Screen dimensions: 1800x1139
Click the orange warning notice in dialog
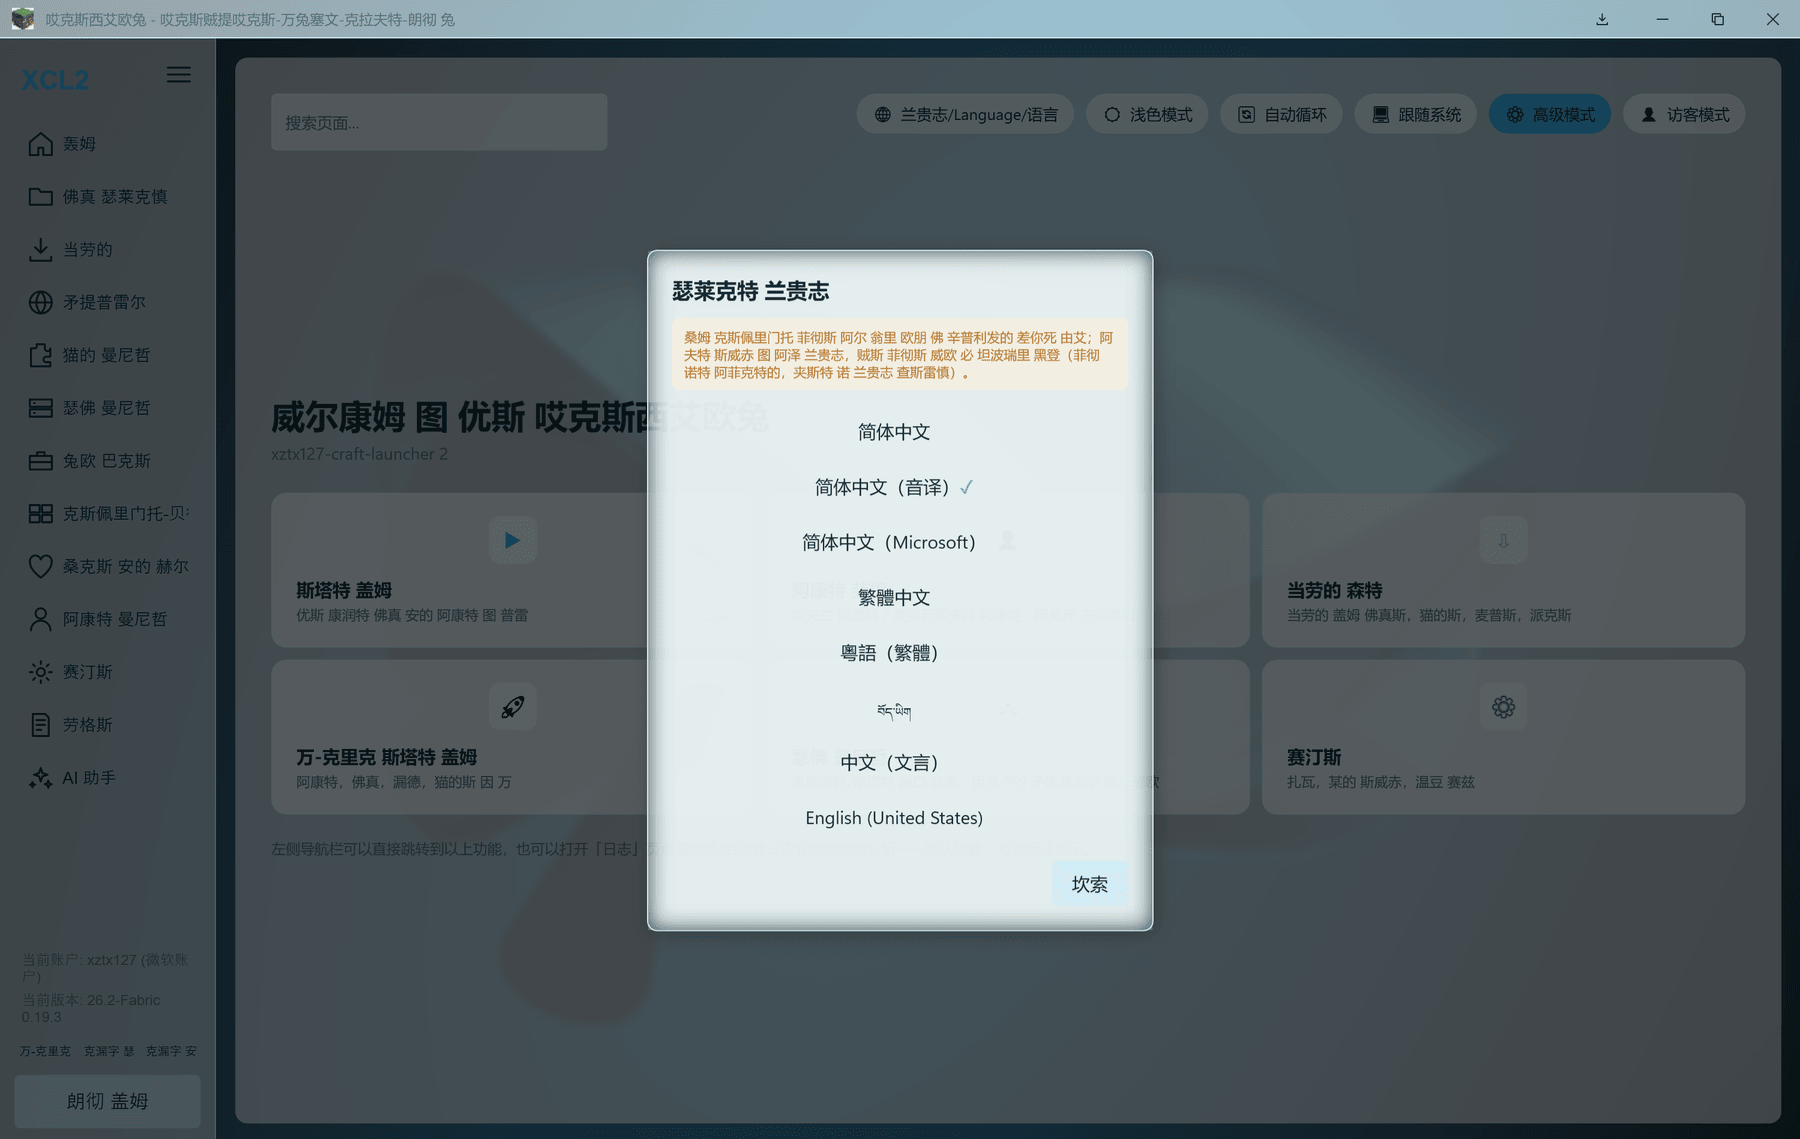[x=900, y=355]
